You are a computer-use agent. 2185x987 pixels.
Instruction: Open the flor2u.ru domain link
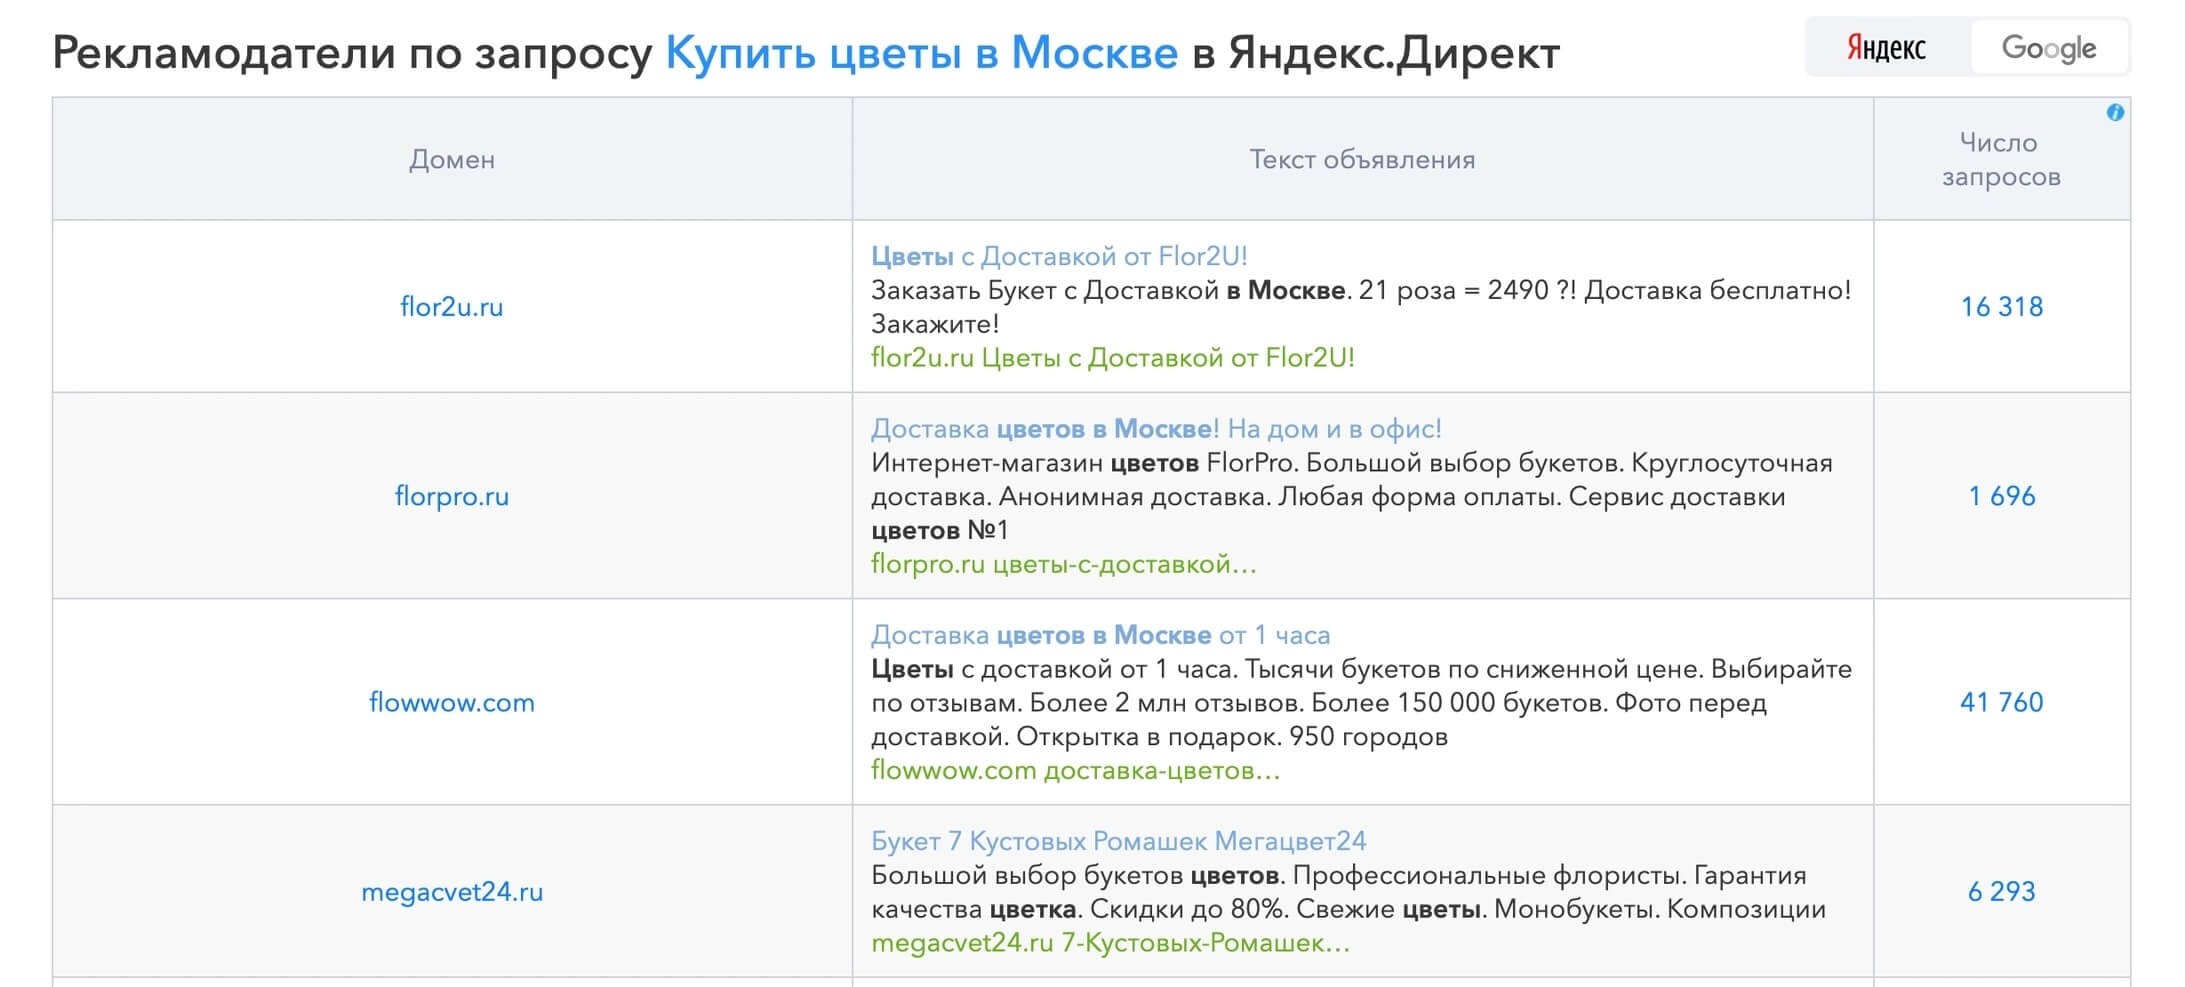452,306
